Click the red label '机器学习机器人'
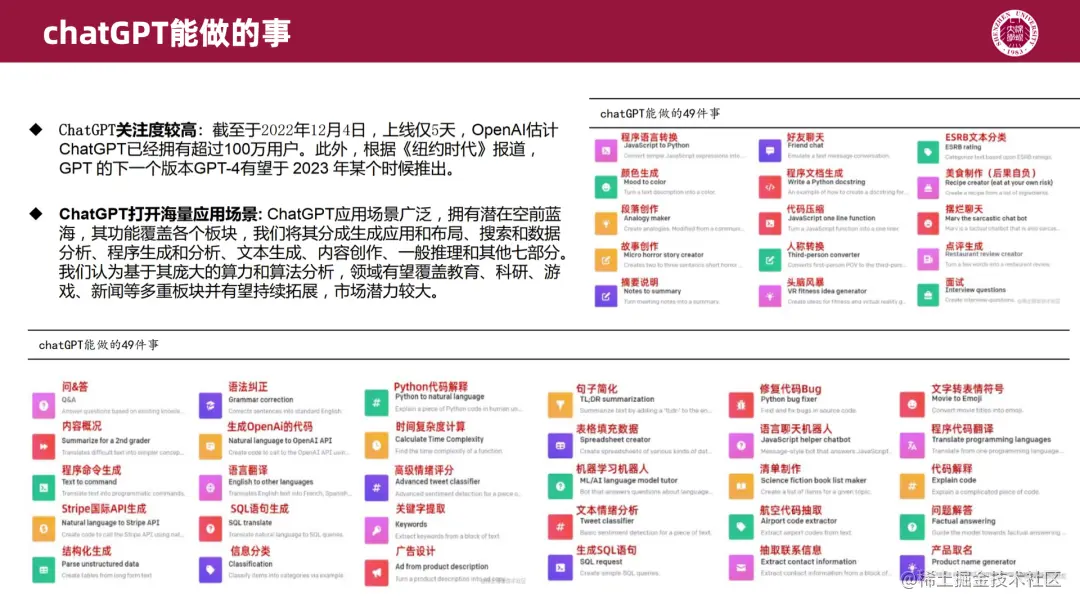Image resolution: width=1080 pixels, height=608 pixels. [x=612, y=469]
